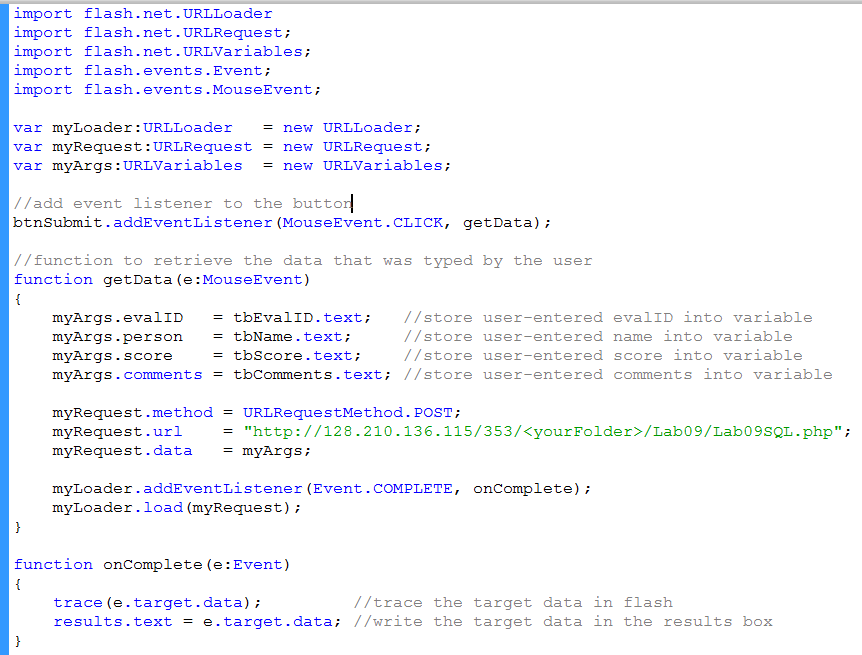The width and height of the screenshot is (862, 655).
Task: Click the myRequest.data assignment line
Action: click(180, 451)
